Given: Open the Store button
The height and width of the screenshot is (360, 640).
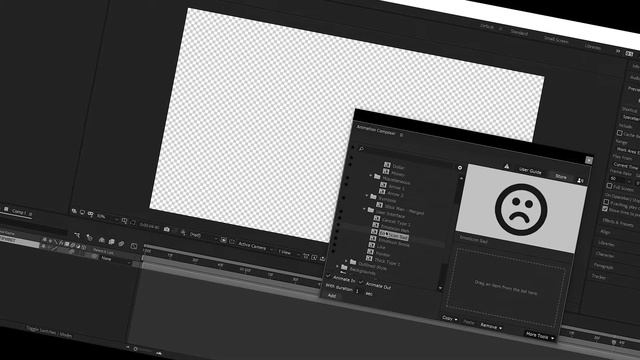Looking at the screenshot, I should (x=561, y=176).
